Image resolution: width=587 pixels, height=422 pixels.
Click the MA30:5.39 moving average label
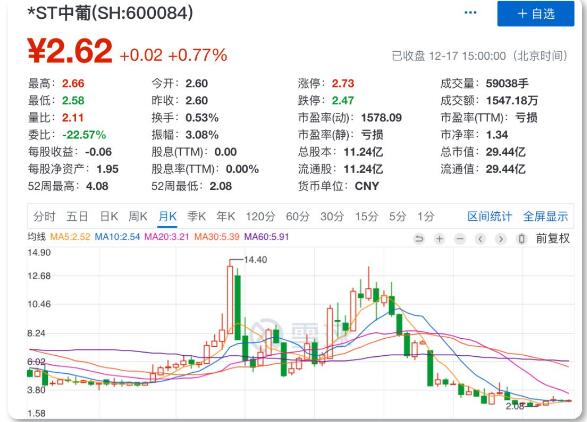pyautogui.click(x=217, y=237)
